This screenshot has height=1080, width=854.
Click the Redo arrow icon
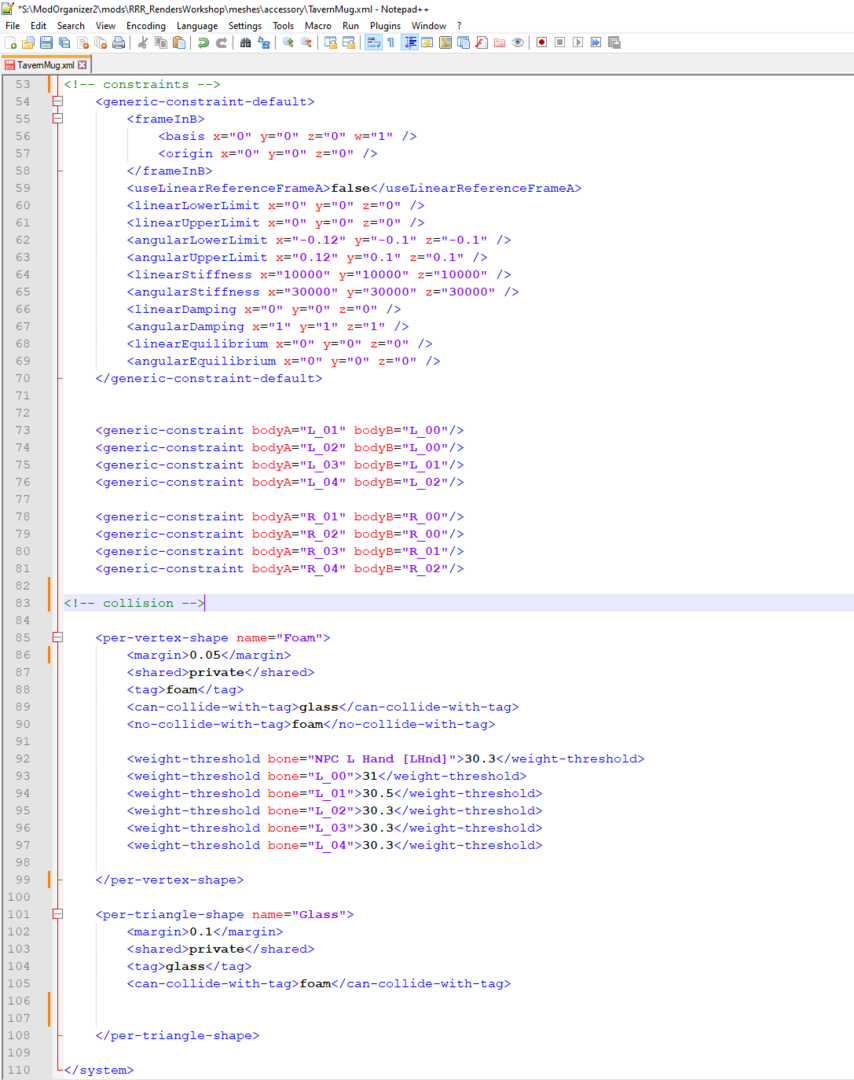coord(221,43)
